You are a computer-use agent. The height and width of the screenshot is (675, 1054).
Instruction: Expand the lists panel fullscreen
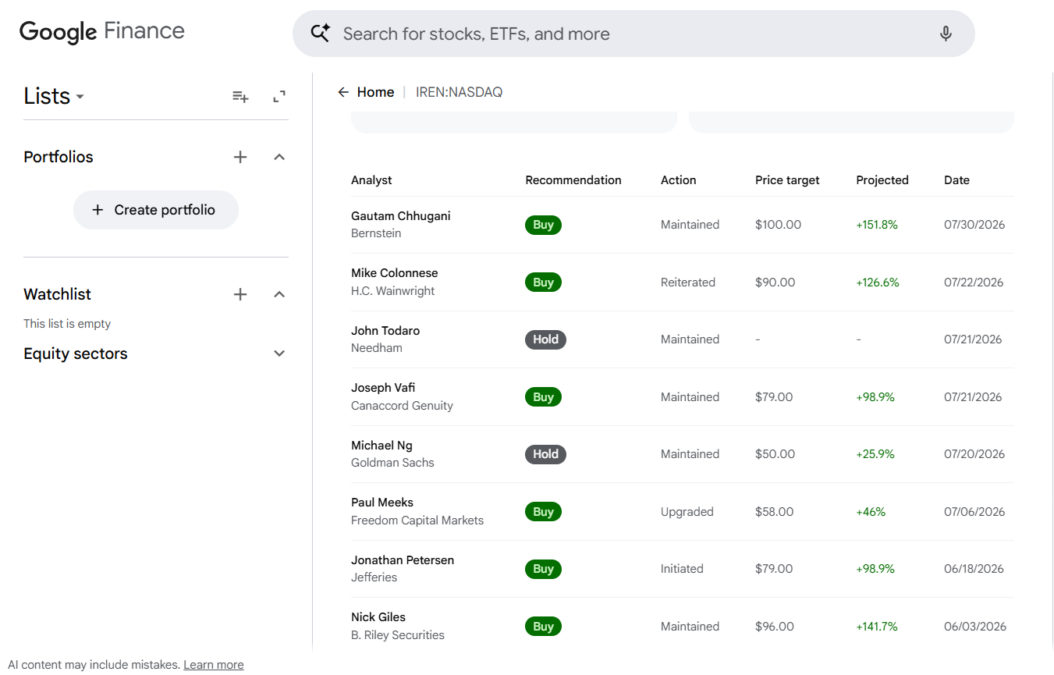point(279,97)
